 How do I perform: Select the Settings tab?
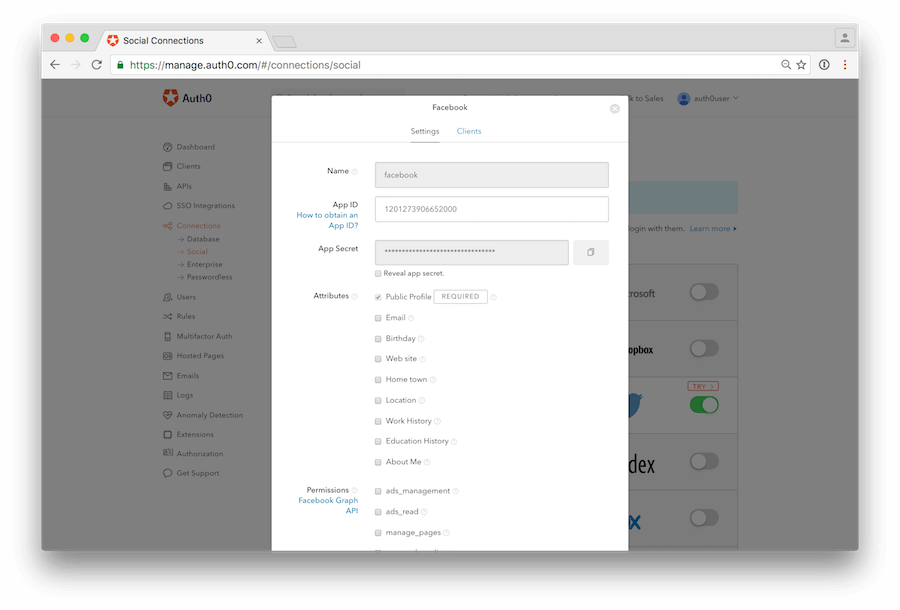pyautogui.click(x=425, y=131)
